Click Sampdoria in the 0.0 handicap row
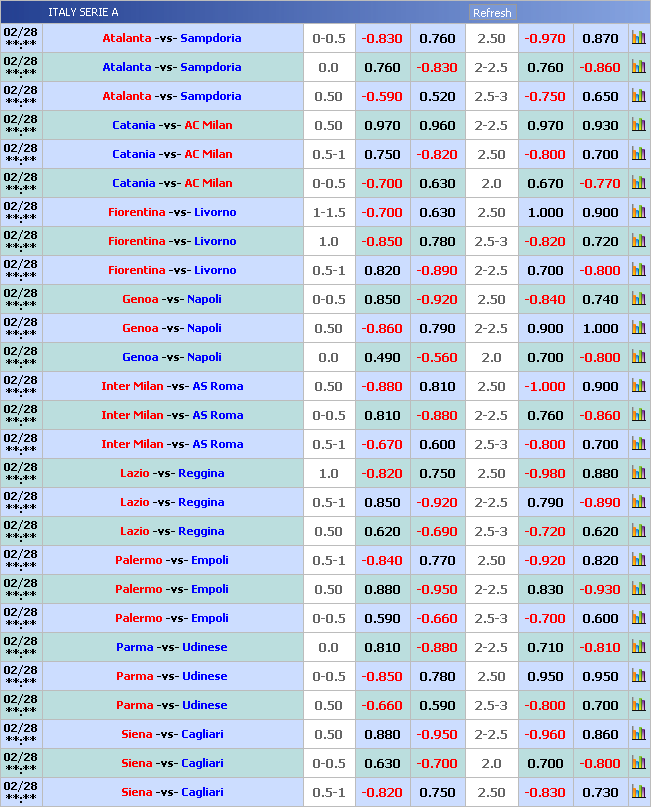 210,67
